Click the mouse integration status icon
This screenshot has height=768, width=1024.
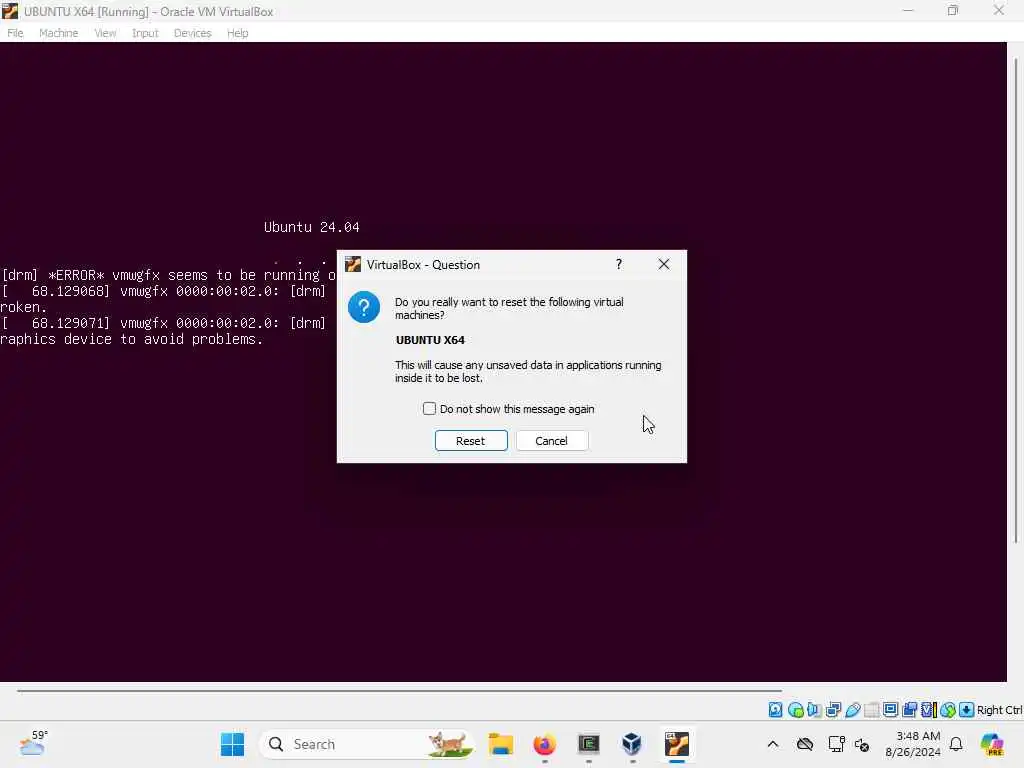click(x=948, y=710)
